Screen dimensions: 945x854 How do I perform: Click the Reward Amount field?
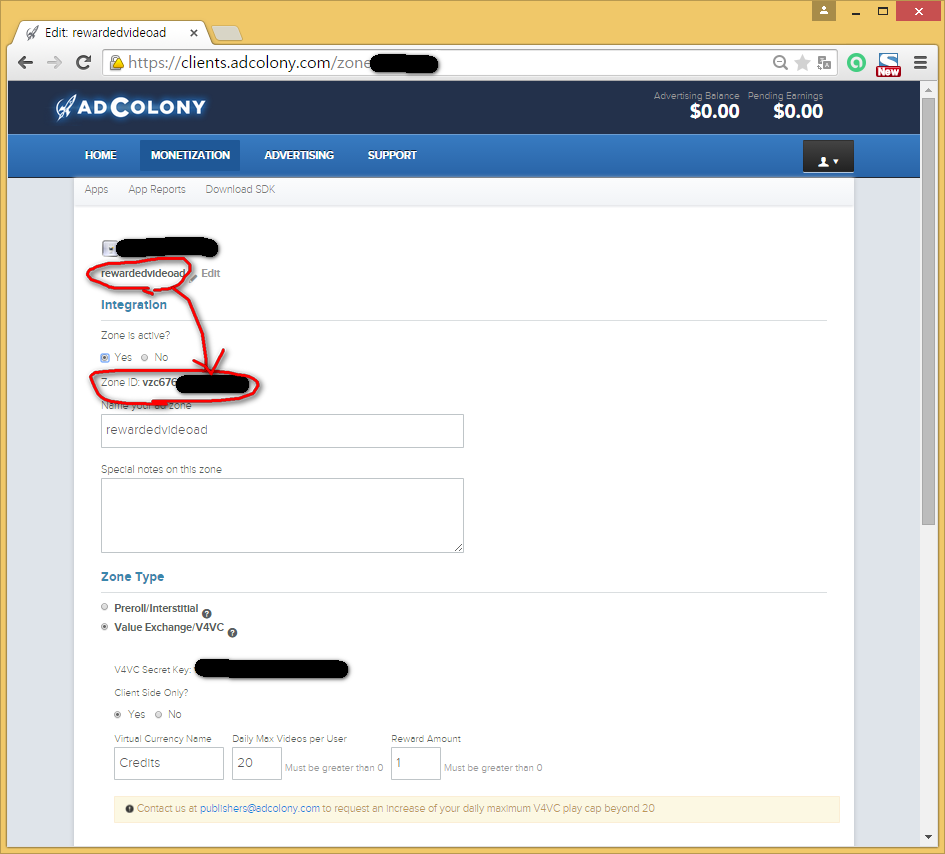(x=416, y=763)
